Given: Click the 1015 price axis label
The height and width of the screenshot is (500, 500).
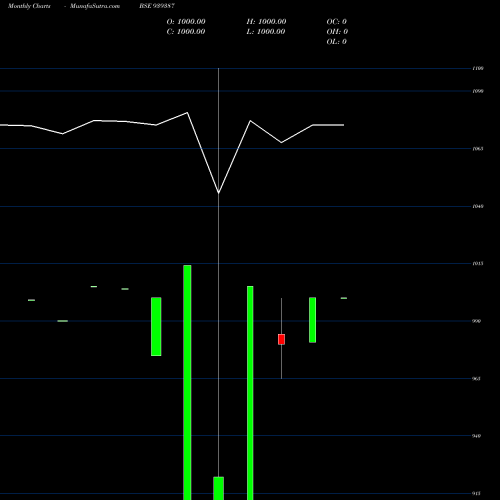Looking at the screenshot, I should pyautogui.click(x=478, y=264).
